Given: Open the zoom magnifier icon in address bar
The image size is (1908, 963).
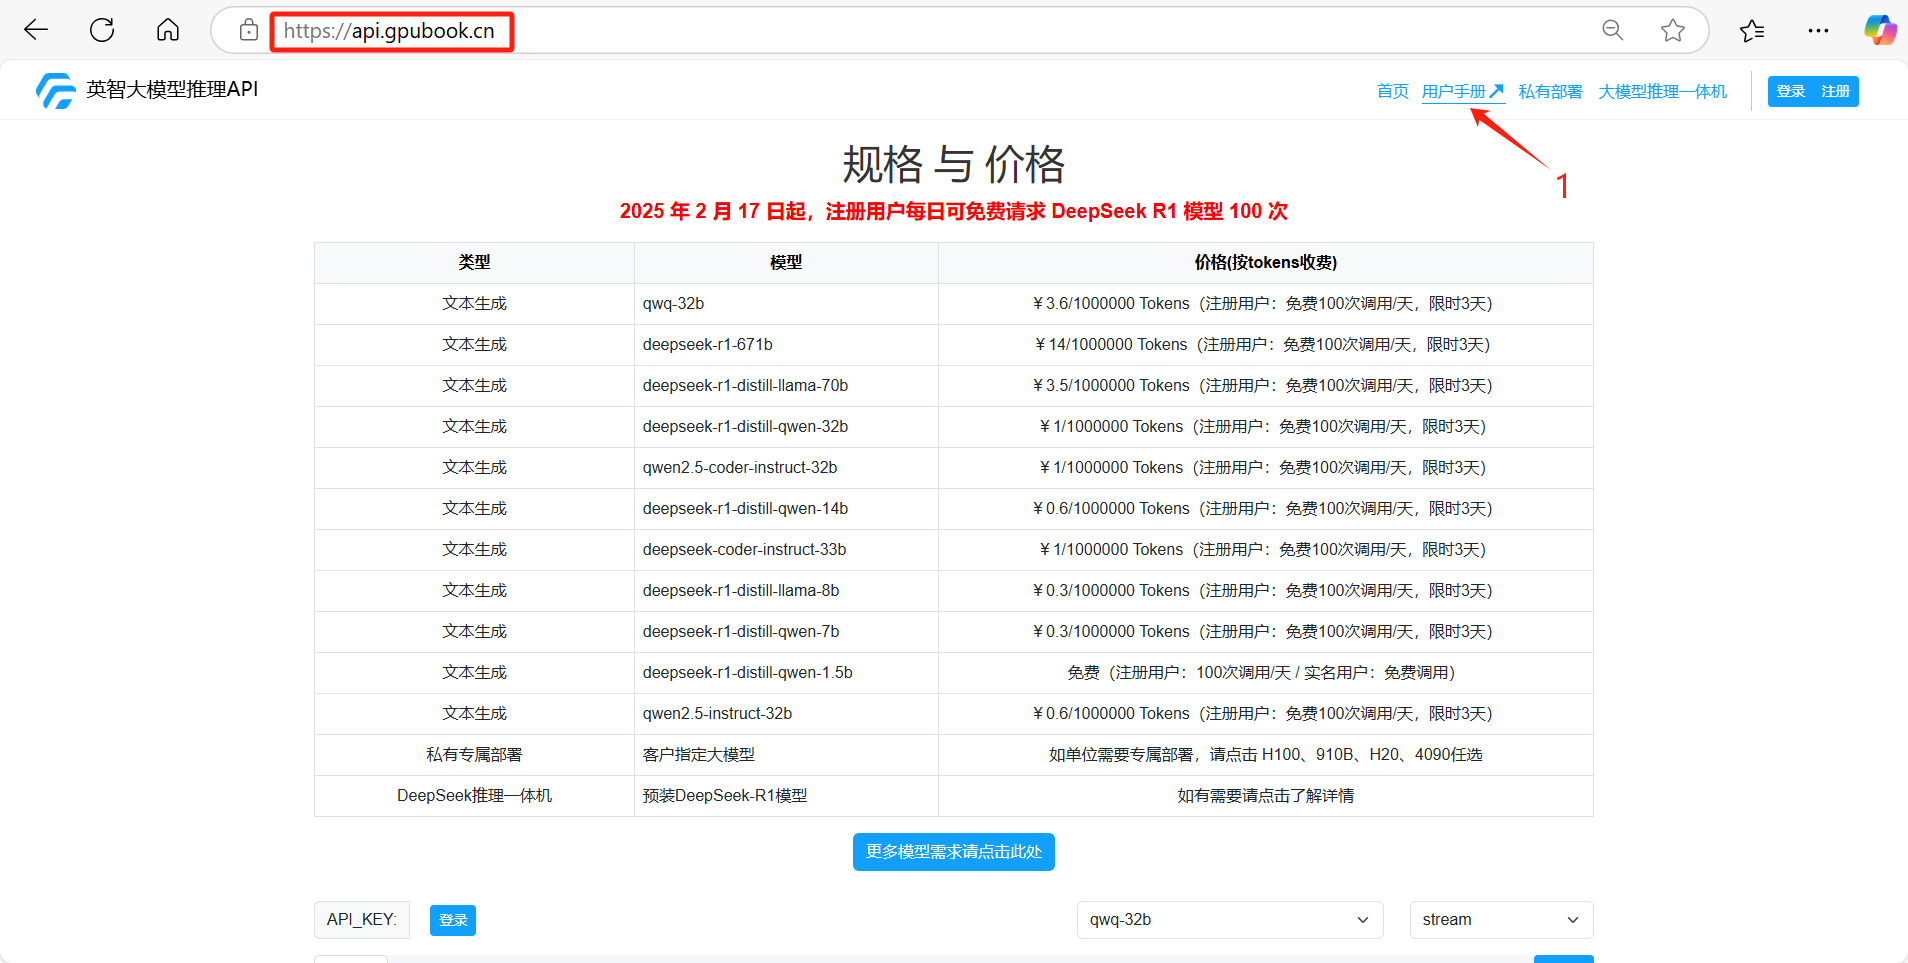Looking at the screenshot, I should point(1613,30).
